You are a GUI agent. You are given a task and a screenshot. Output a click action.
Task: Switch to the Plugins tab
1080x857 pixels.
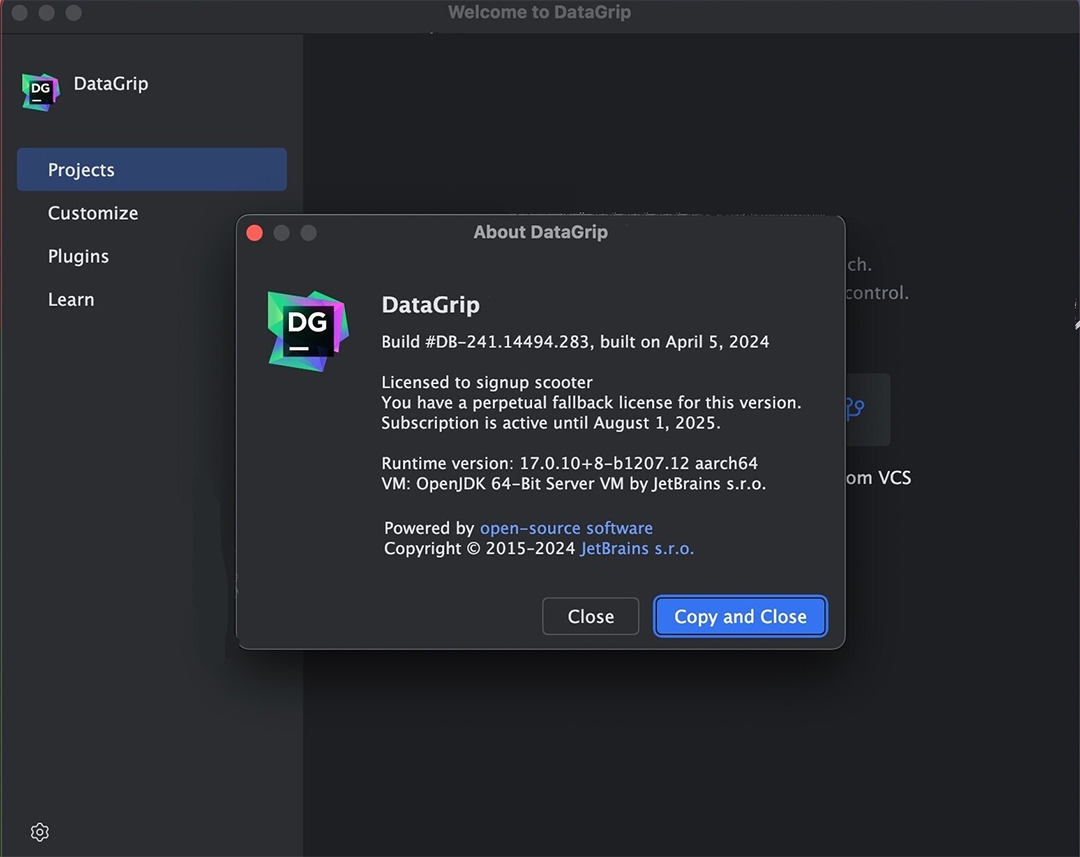(x=79, y=256)
